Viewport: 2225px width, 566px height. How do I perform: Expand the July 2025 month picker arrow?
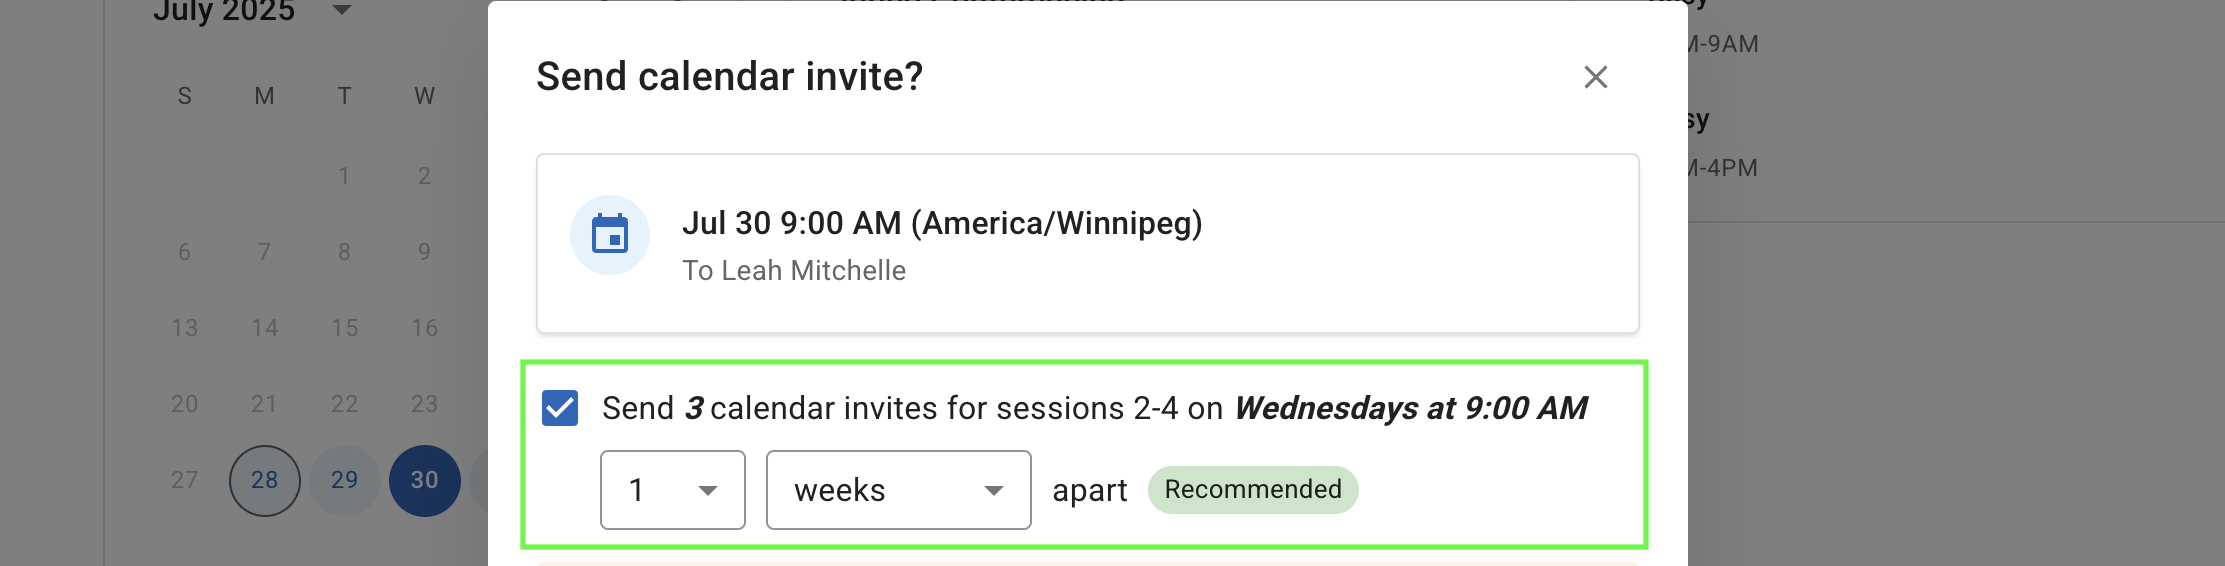342,11
